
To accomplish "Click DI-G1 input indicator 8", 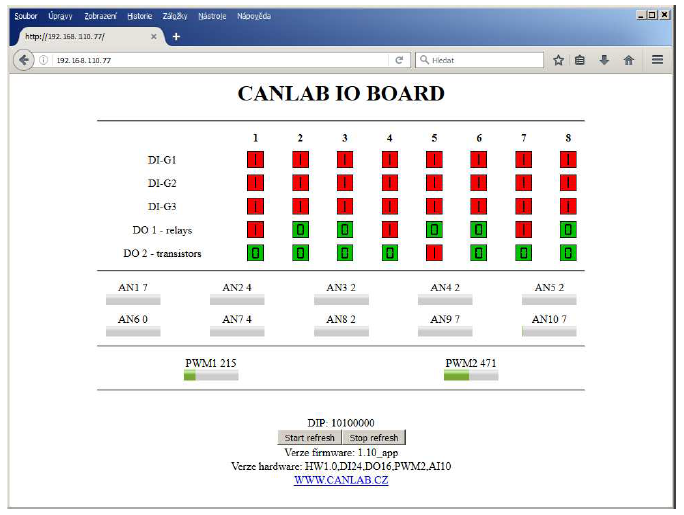I will point(568,160).
